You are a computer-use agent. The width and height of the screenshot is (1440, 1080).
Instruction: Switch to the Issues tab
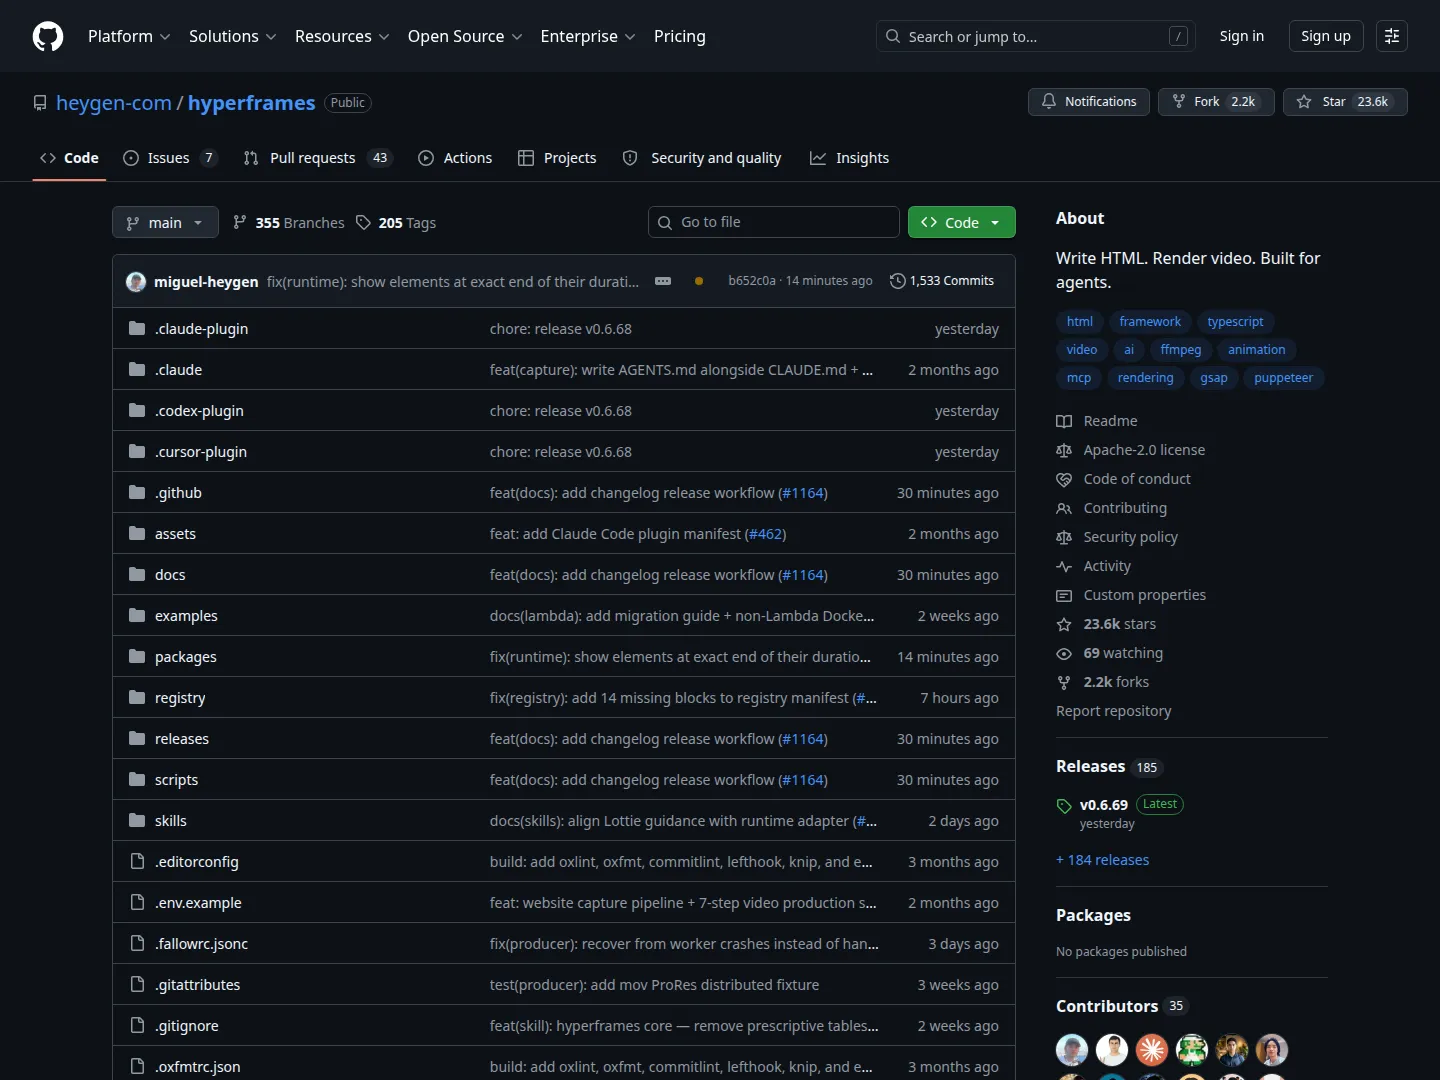(x=169, y=158)
